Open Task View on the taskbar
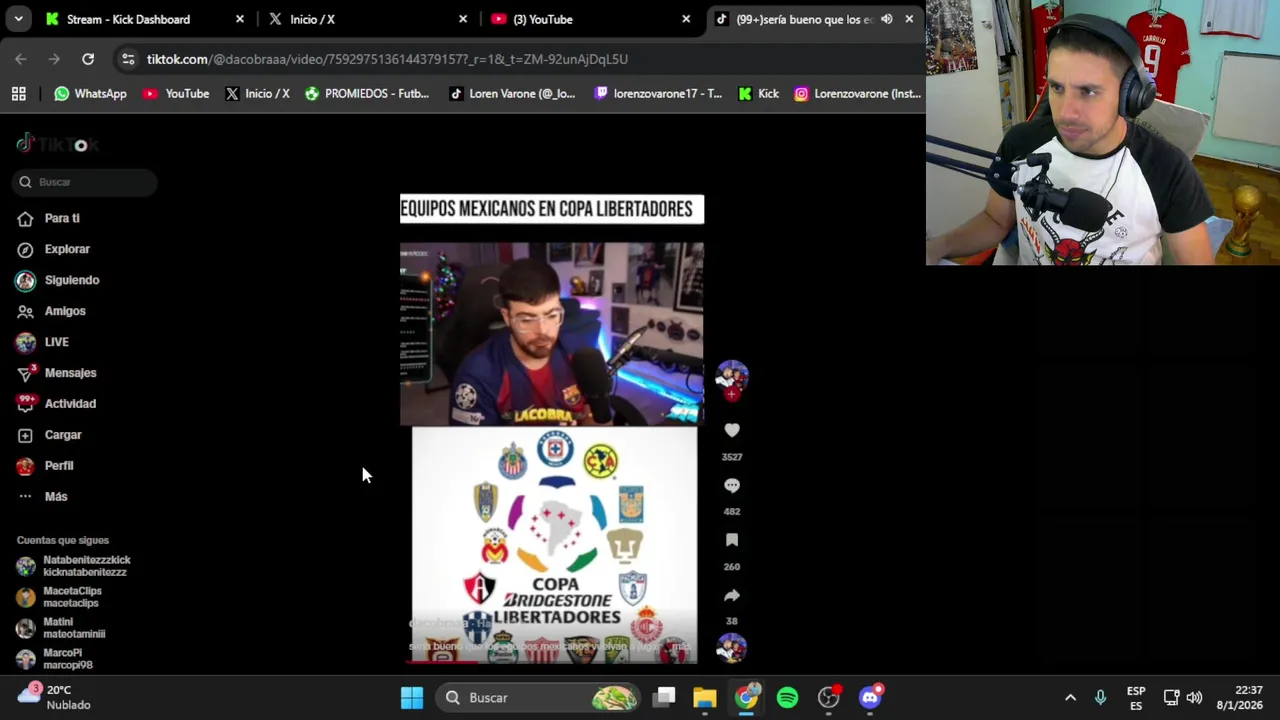Image resolution: width=1280 pixels, height=720 pixels. pos(665,698)
